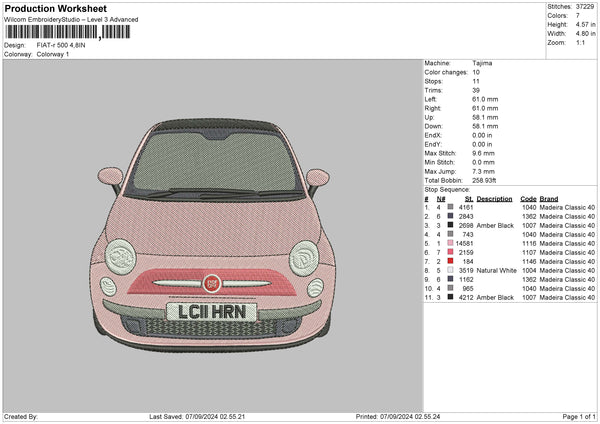Select the Amber Black swatch in stop 3

(451, 225)
